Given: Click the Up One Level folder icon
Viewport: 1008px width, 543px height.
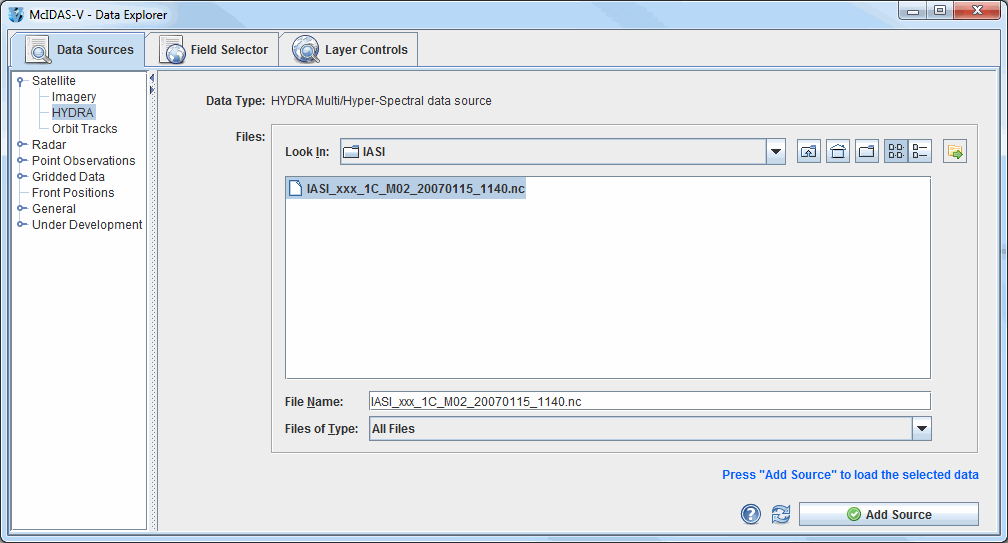Looking at the screenshot, I should point(808,152).
